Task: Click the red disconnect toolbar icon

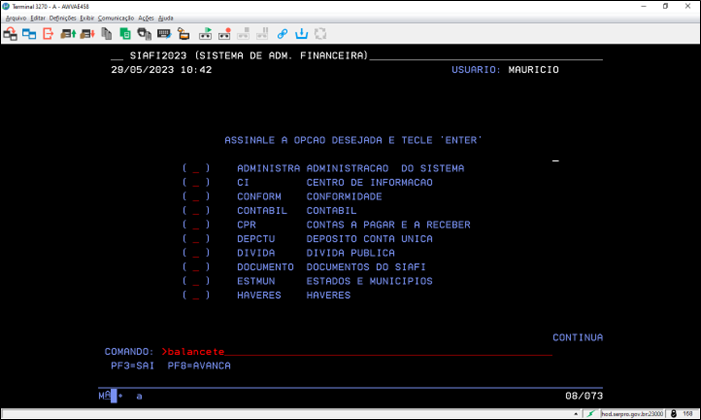Action: pyautogui.click(x=48, y=34)
